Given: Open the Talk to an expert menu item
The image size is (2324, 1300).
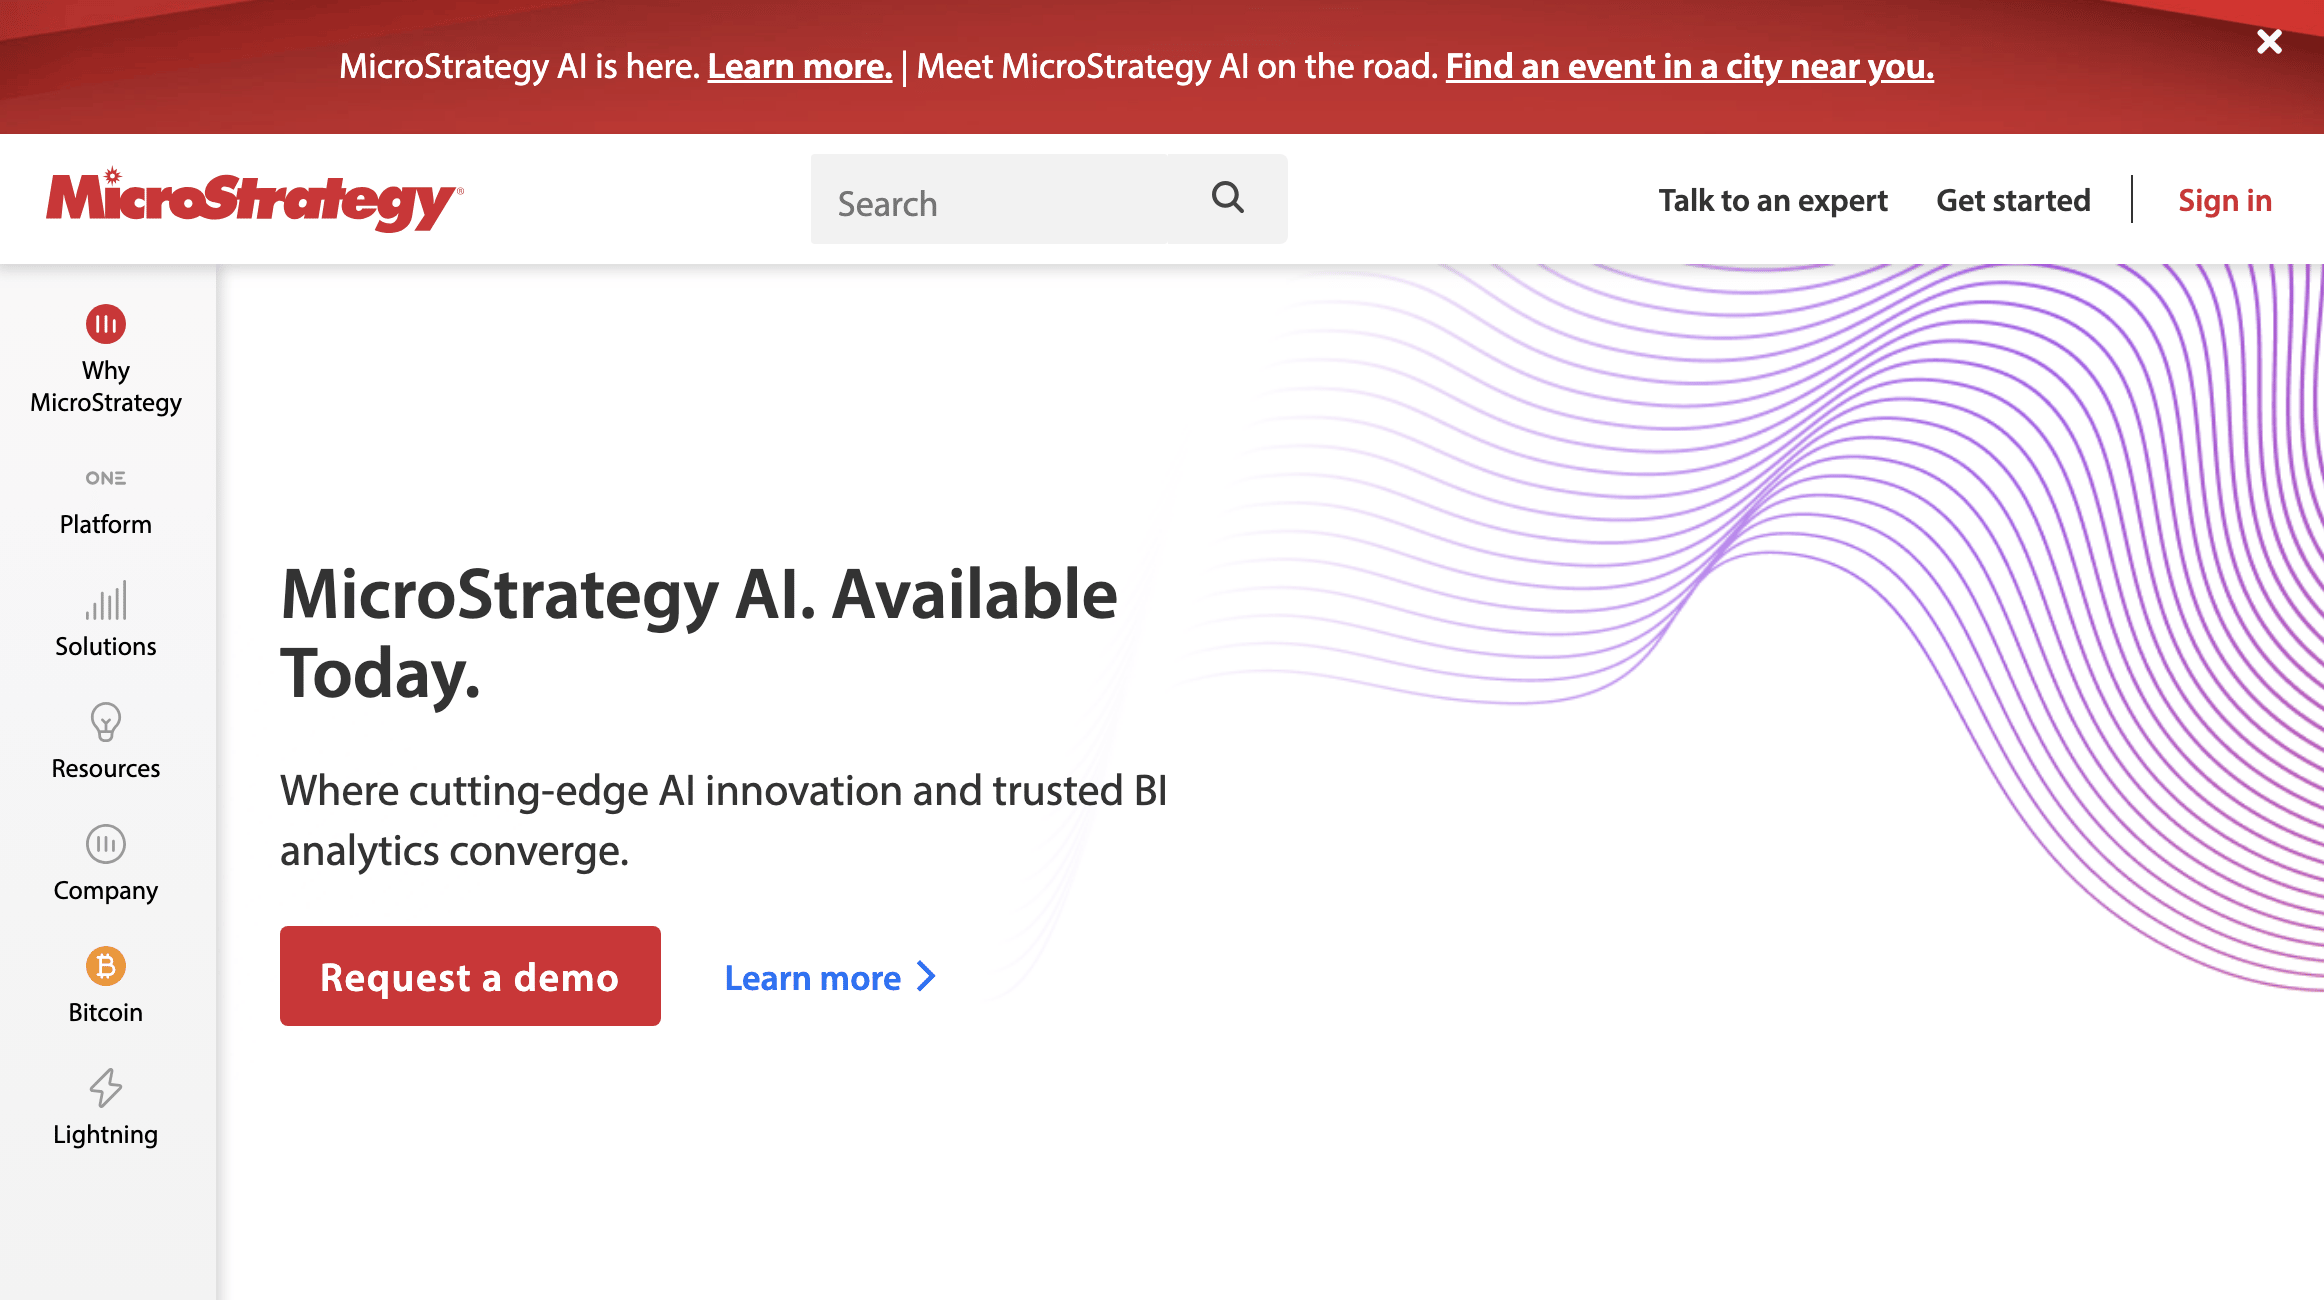Looking at the screenshot, I should coord(1773,200).
